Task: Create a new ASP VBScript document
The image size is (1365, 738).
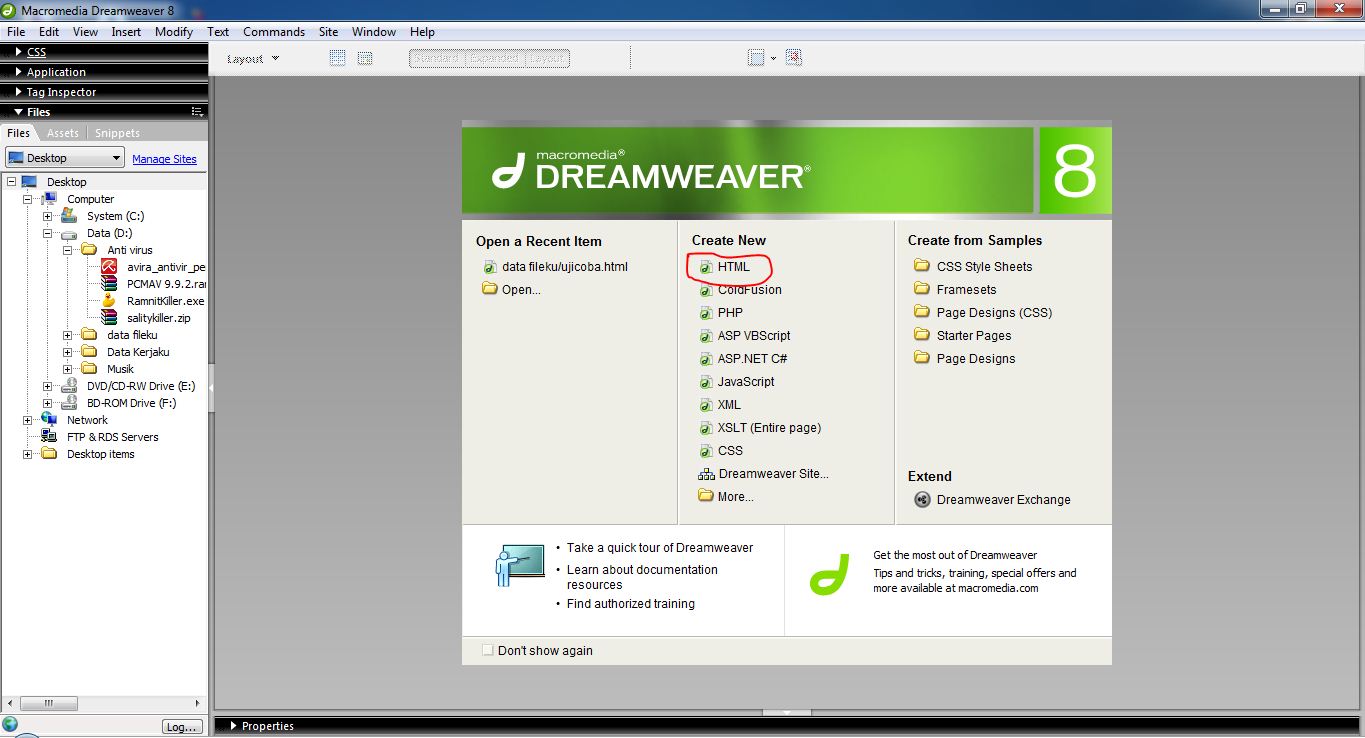Action: pyautogui.click(x=745, y=336)
